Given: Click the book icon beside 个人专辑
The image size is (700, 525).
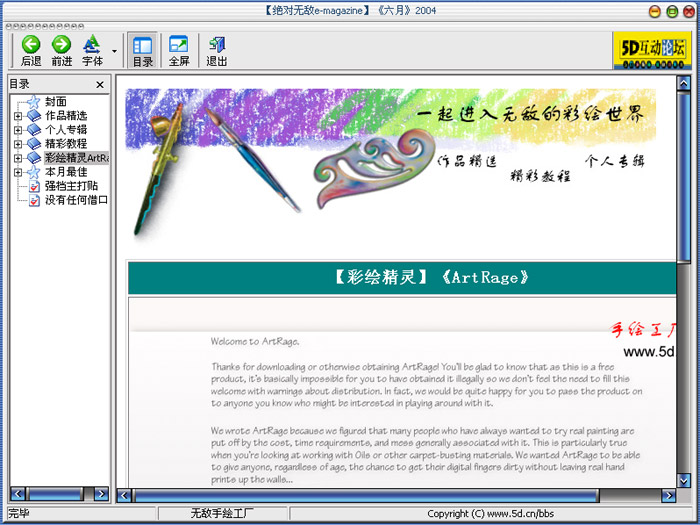Looking at the screenshot, I should click(x=34, y=129).
